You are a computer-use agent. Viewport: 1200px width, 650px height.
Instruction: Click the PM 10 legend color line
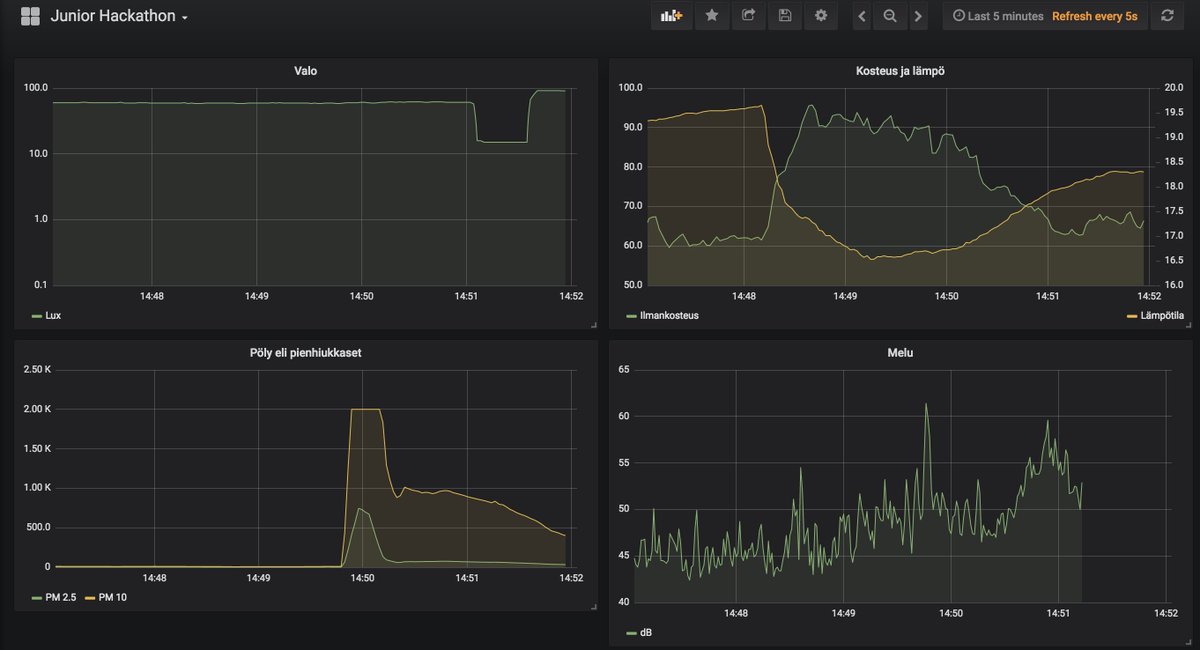click(x=88, y=598)
